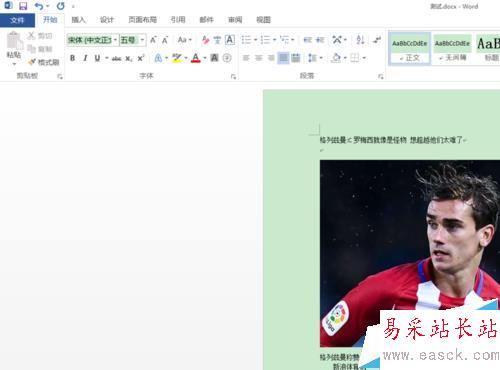Viewport: 500px width, 370px height.
Task: Click the Borders grid icon
Action: pos(355,58)
